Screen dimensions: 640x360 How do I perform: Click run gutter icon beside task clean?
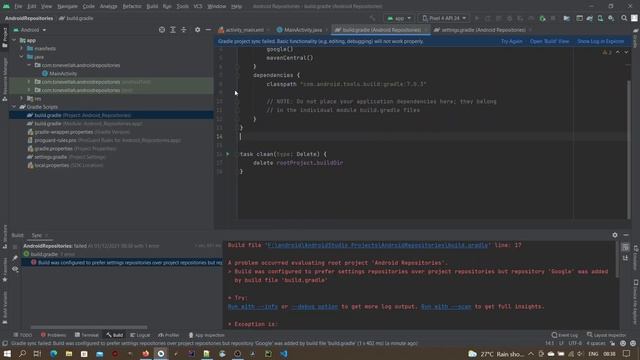tap(228, 154)
